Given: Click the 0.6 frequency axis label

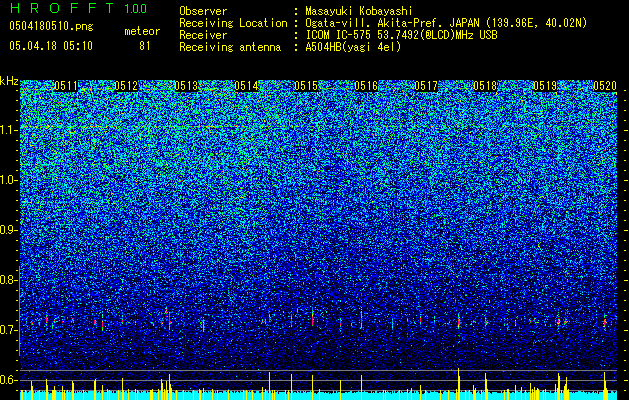Looking at the screenshot, I should pyautogui.click(x=8, y=380).
